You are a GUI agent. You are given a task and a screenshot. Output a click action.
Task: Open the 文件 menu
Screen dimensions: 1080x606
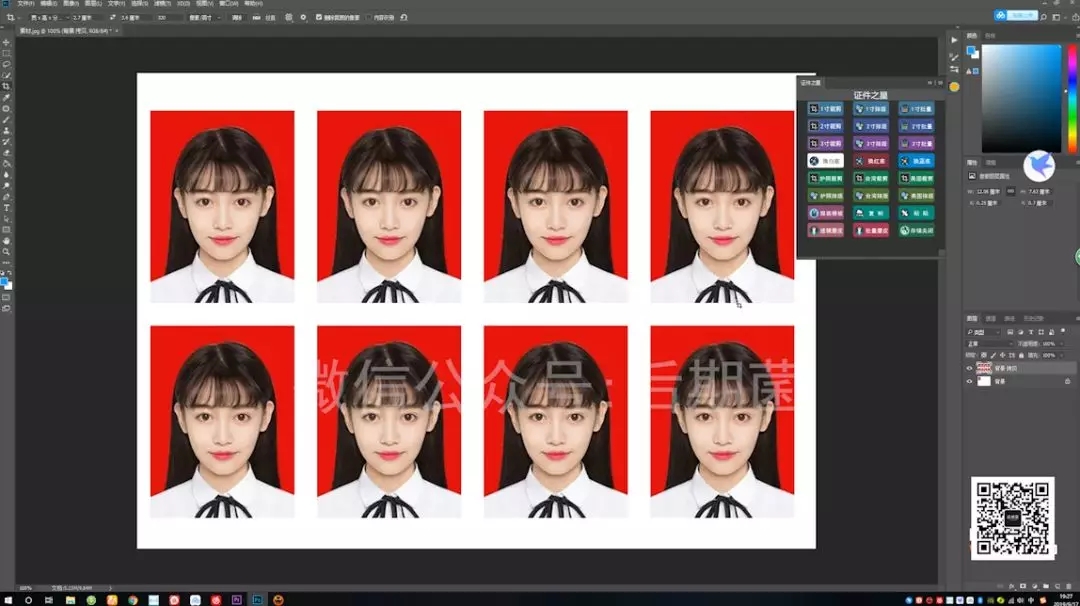pos(25,3)
